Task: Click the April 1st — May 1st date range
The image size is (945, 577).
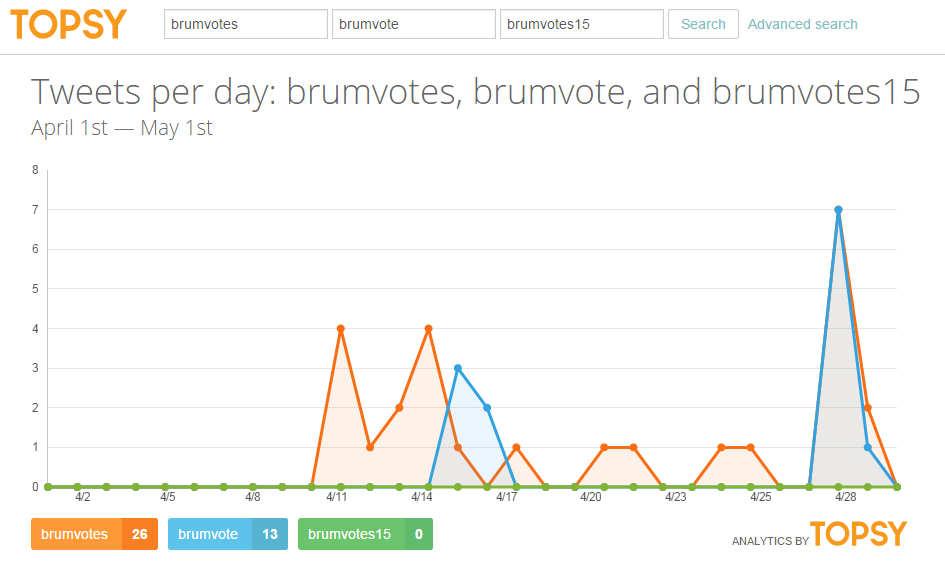Action: (122, 128)
